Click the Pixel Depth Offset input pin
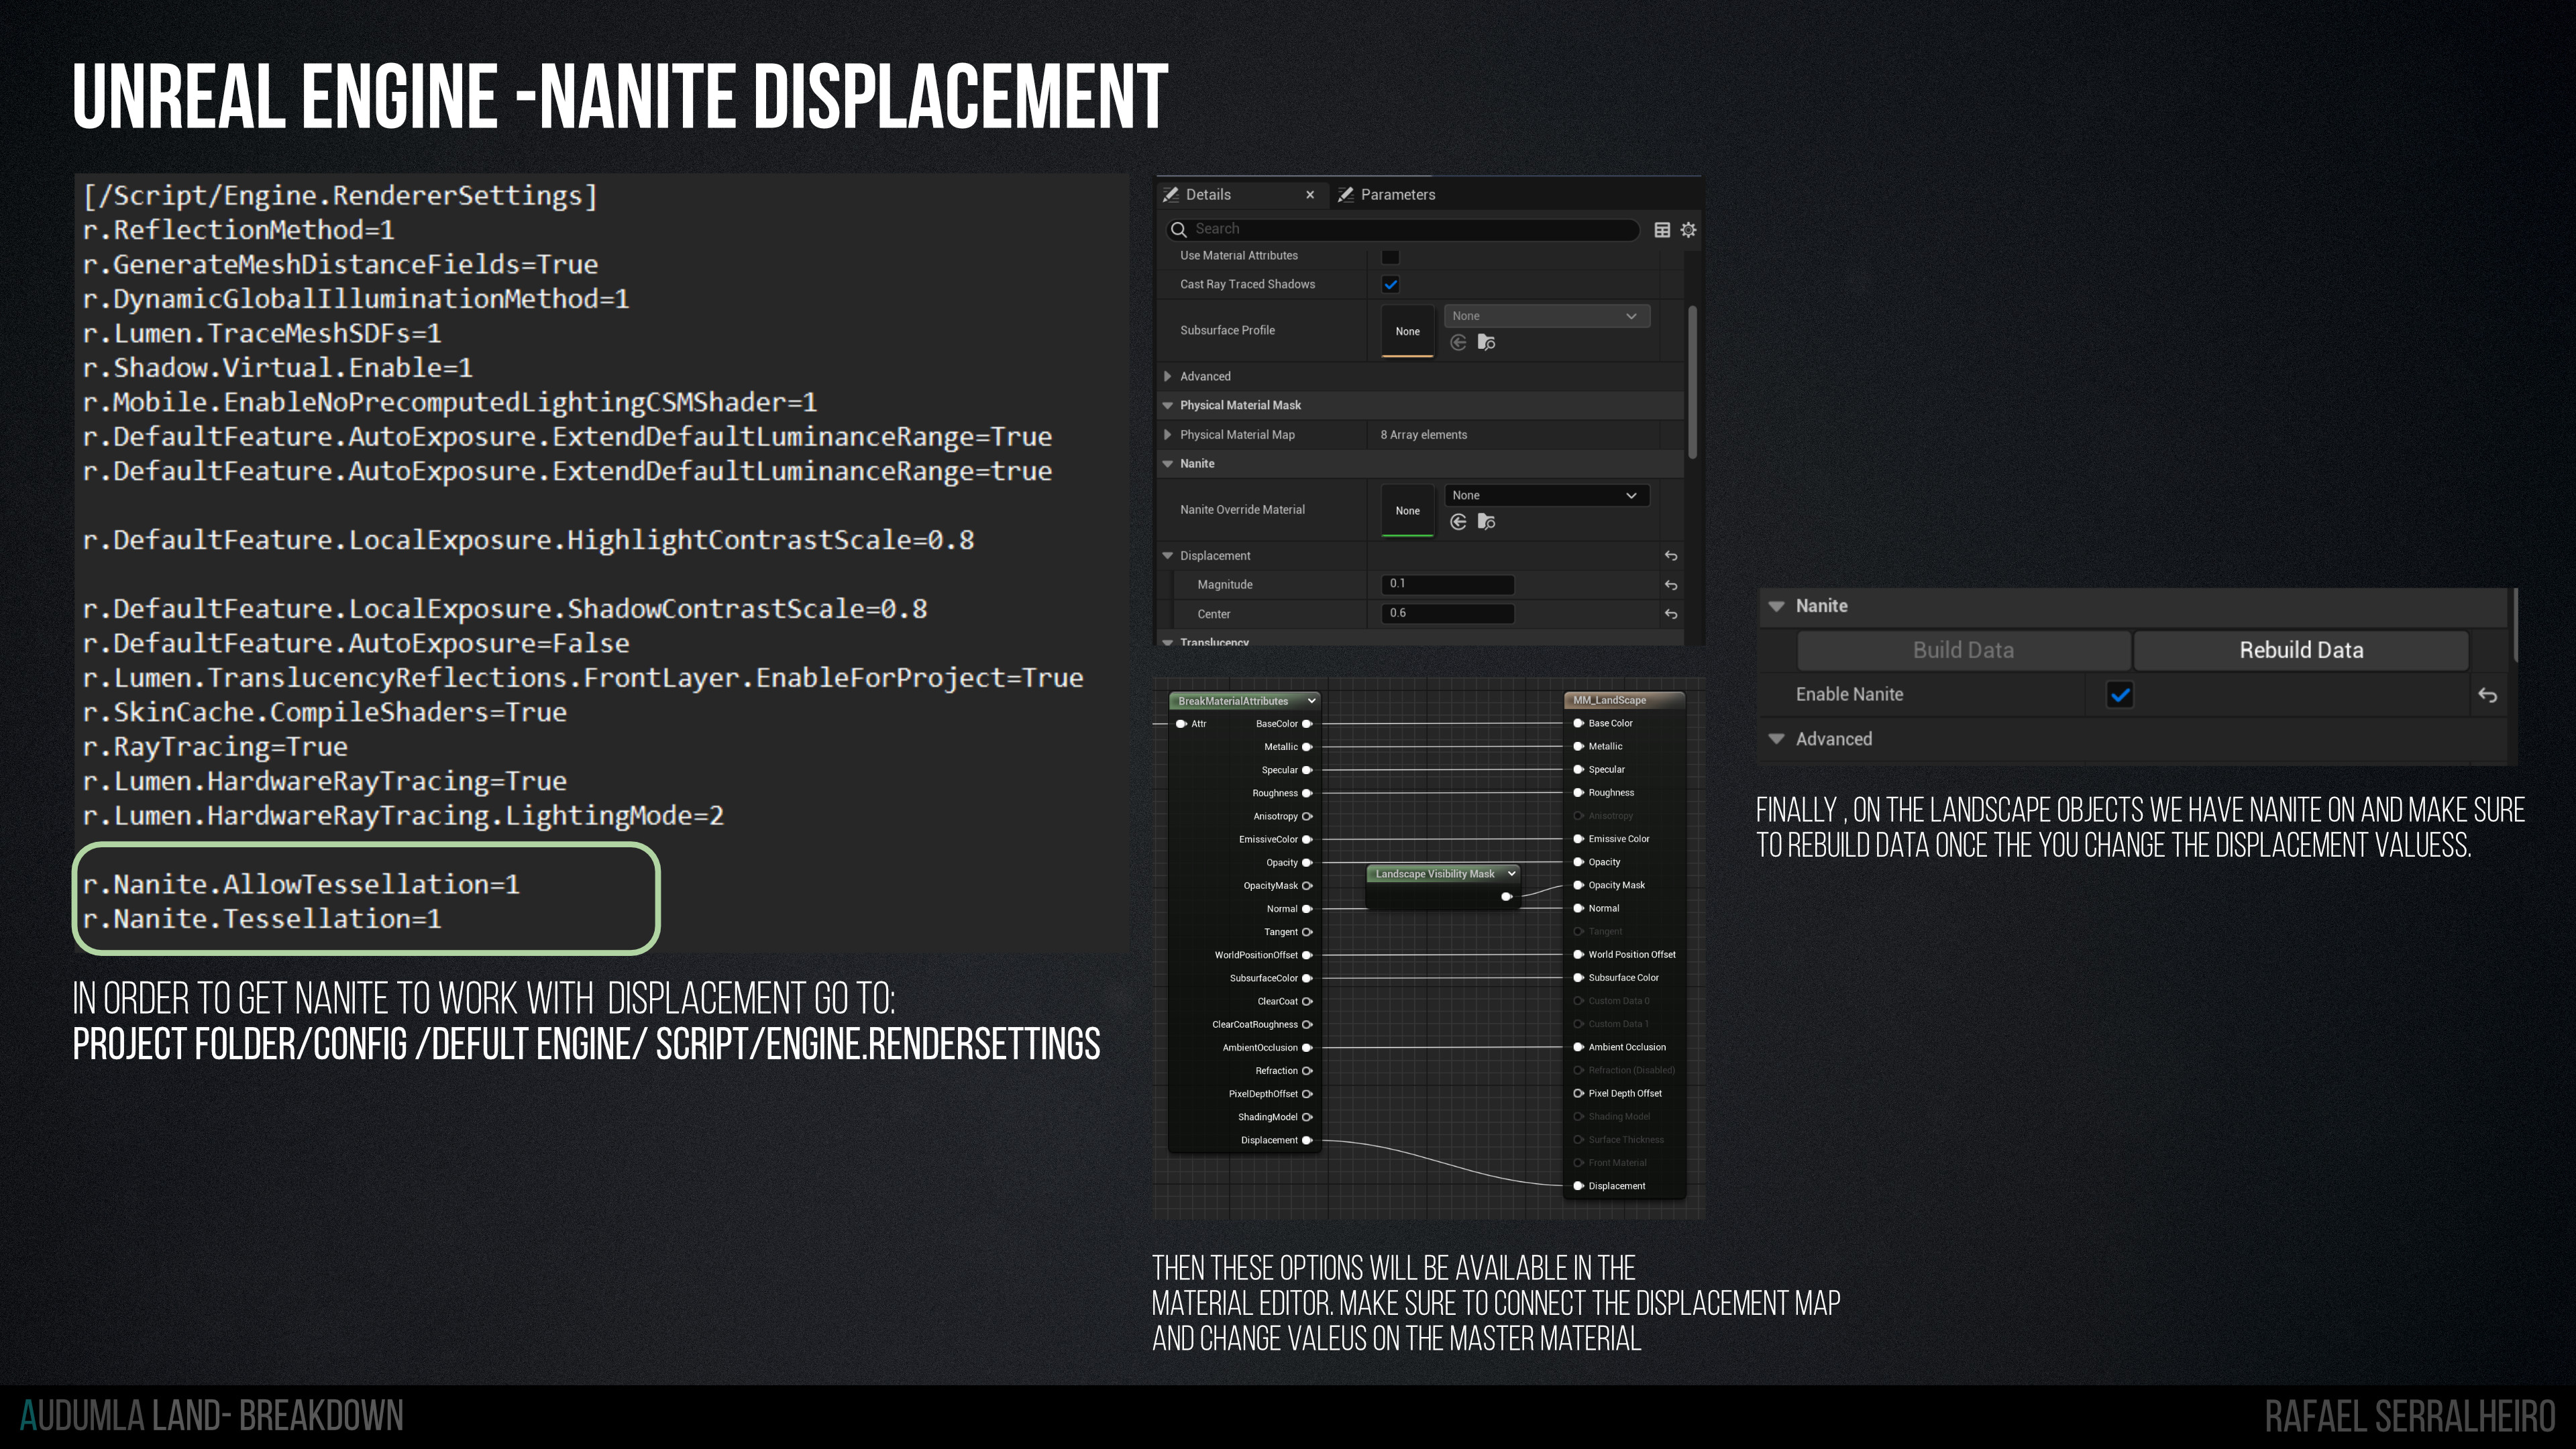Image resolution: width=2576 pixels, height=1449 pixels. pos(1579,1093)
